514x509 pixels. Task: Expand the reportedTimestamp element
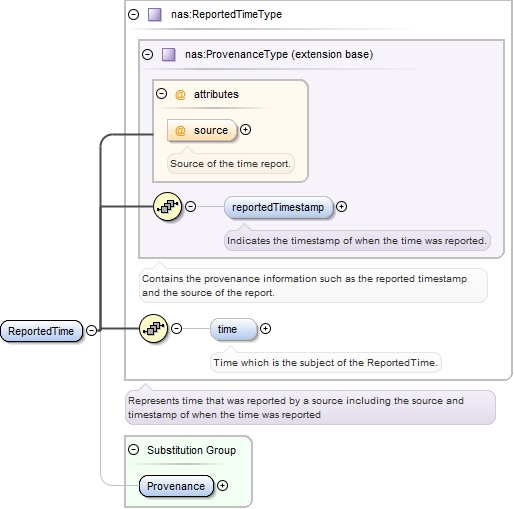pyautogui.click(x=341, y=207)
